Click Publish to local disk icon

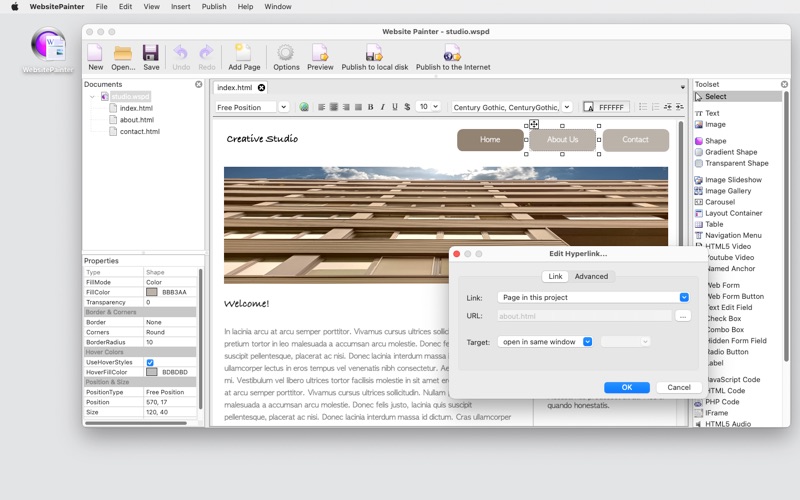tap(374, 53)
